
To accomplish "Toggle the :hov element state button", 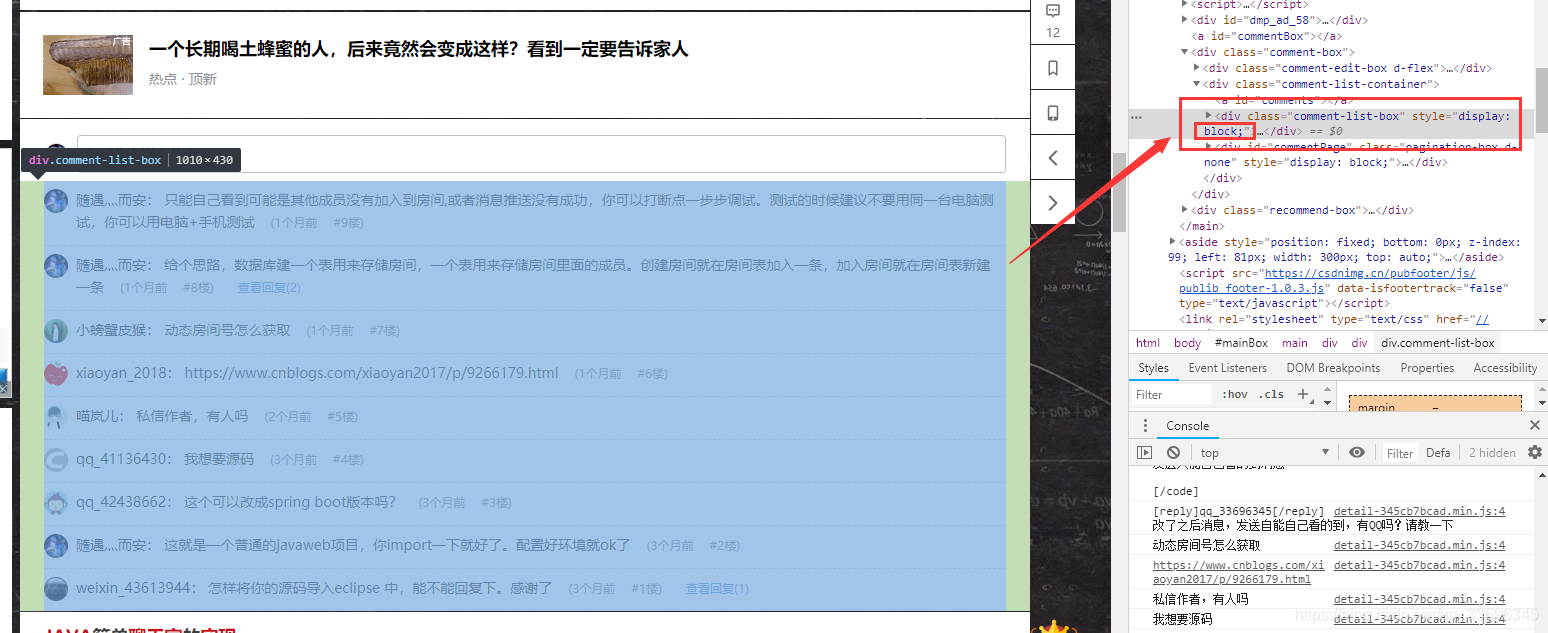I will [1236, 394].
